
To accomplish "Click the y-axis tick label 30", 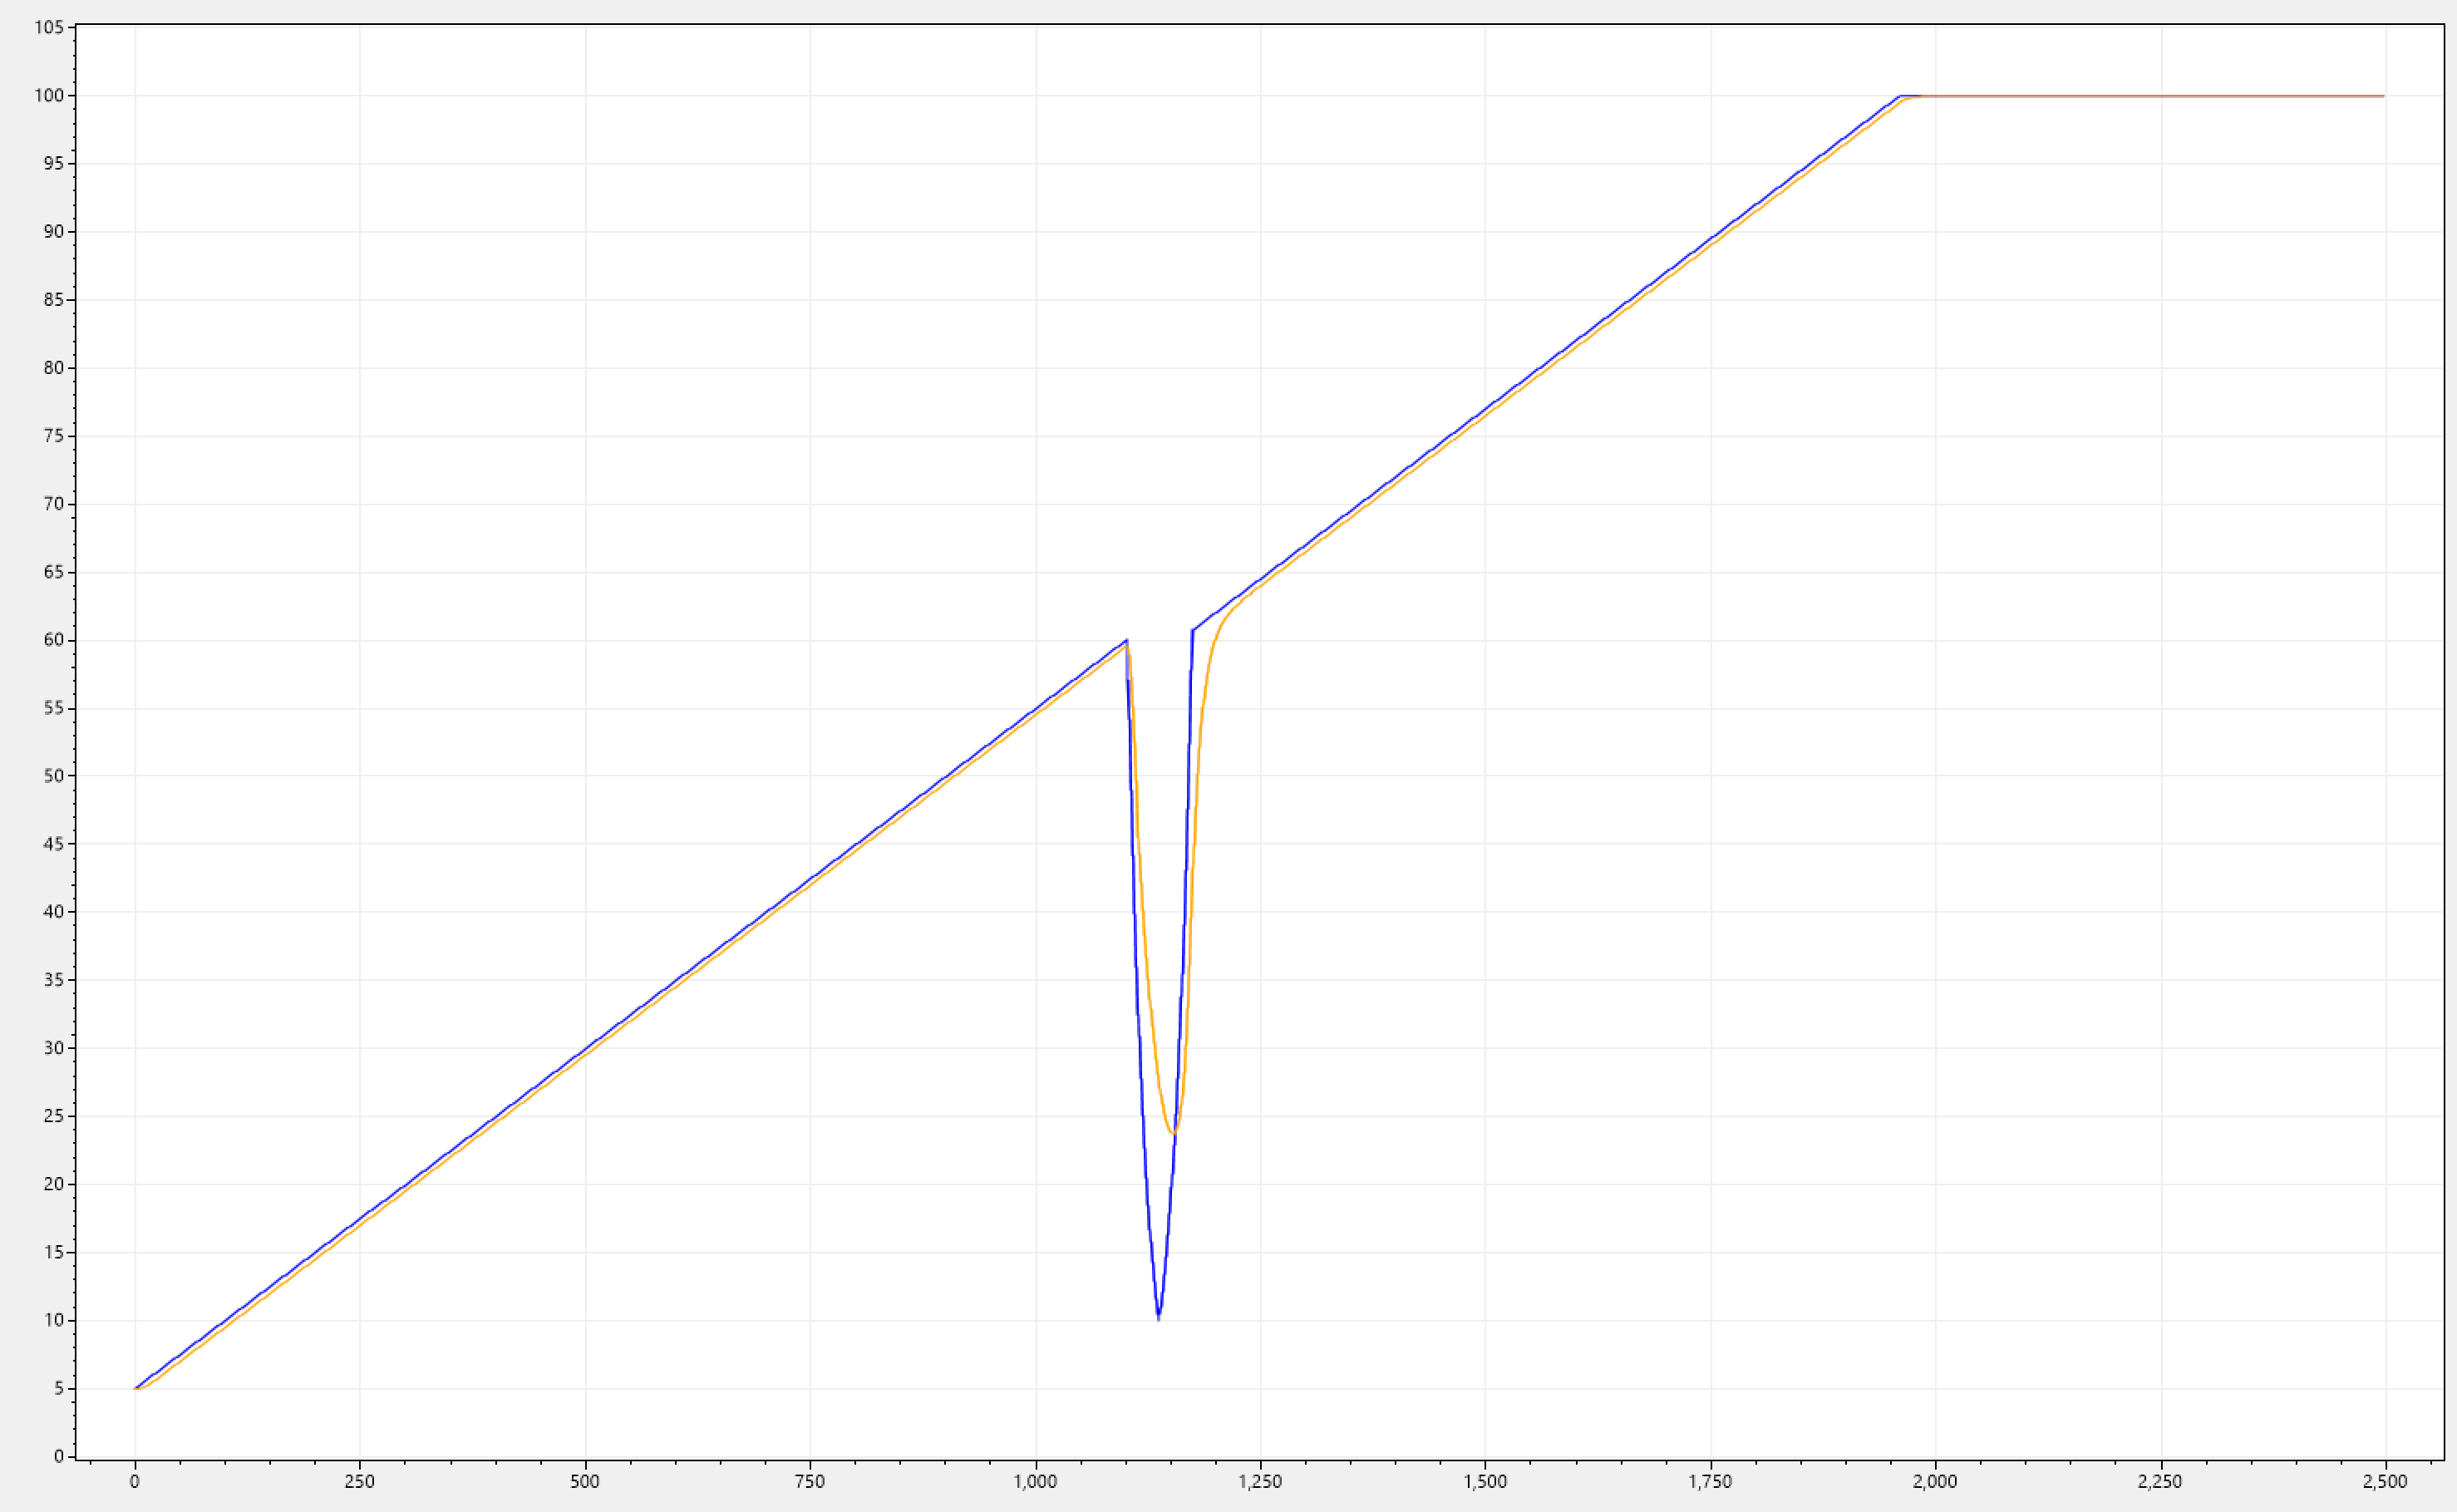I will coord(53,1047).
